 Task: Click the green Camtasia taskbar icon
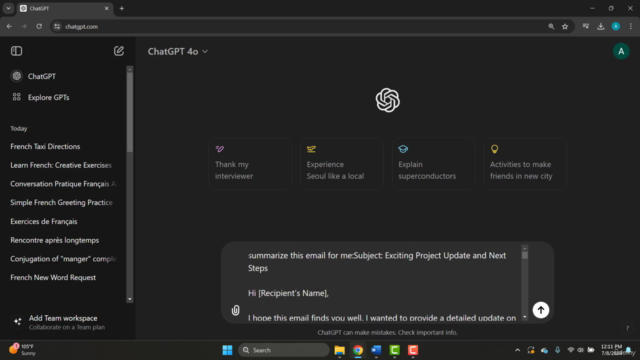tap(394, 350)
